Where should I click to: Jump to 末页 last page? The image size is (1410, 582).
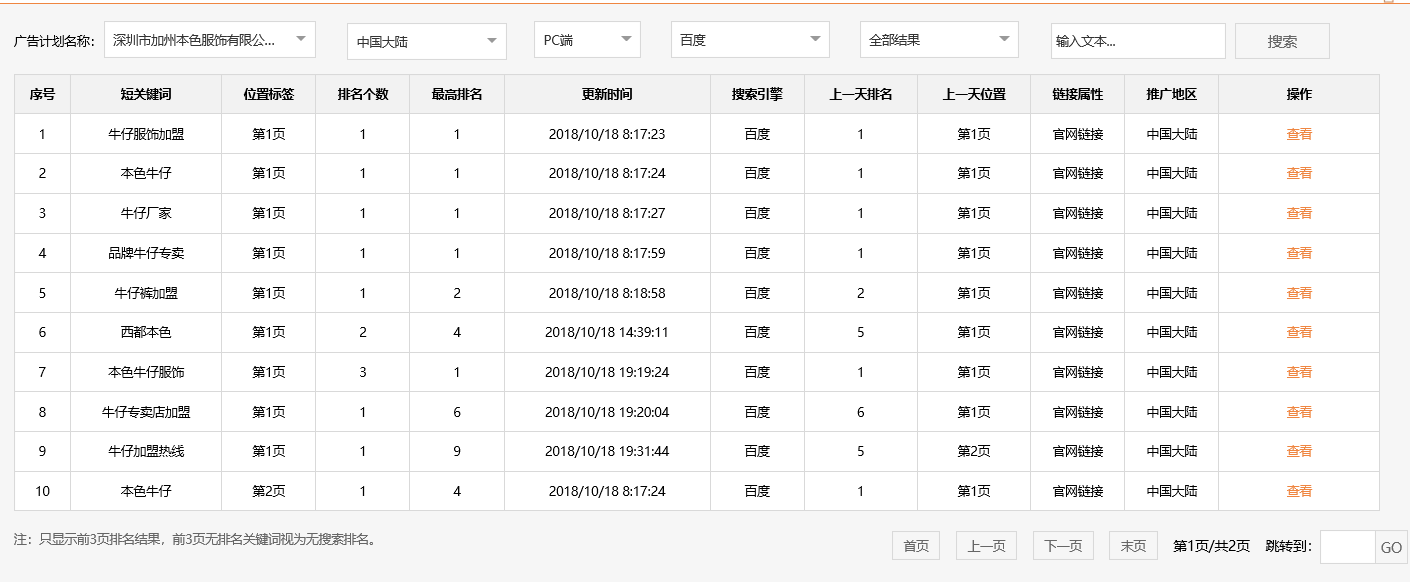point(1133,545)
